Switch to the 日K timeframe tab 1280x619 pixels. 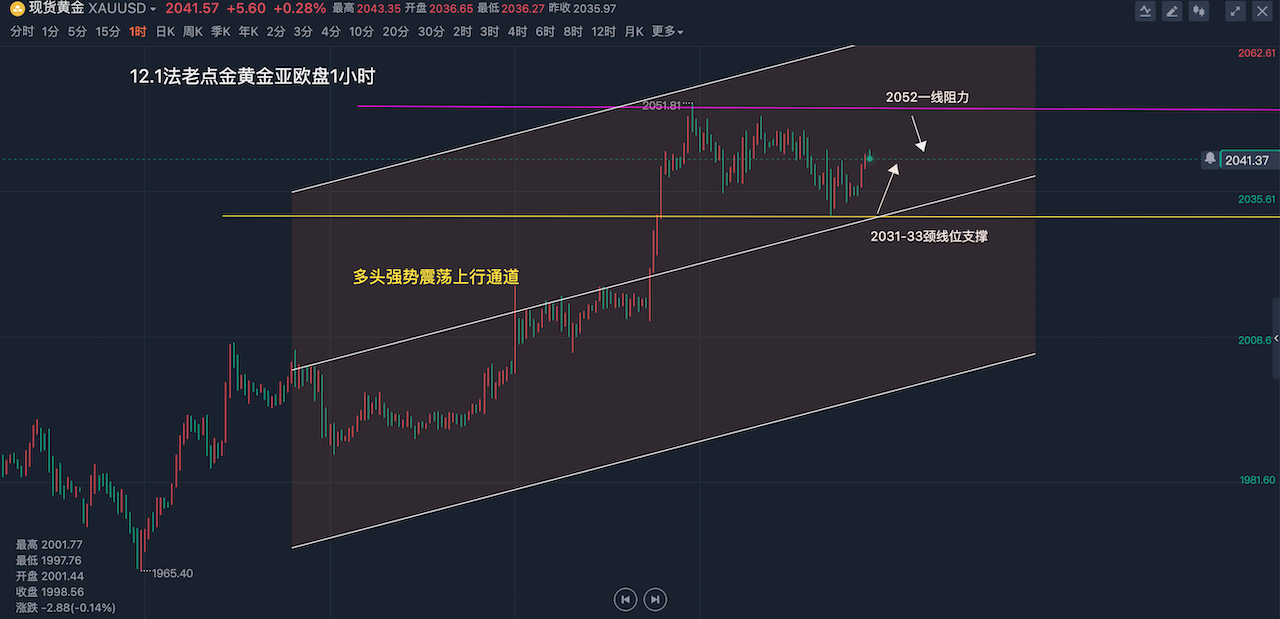(x=165, y=32)
